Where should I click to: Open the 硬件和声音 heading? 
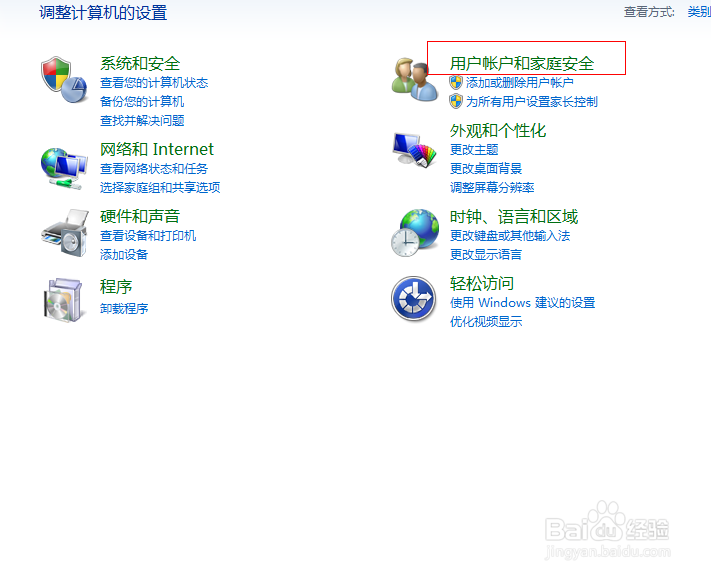(140, 216)
